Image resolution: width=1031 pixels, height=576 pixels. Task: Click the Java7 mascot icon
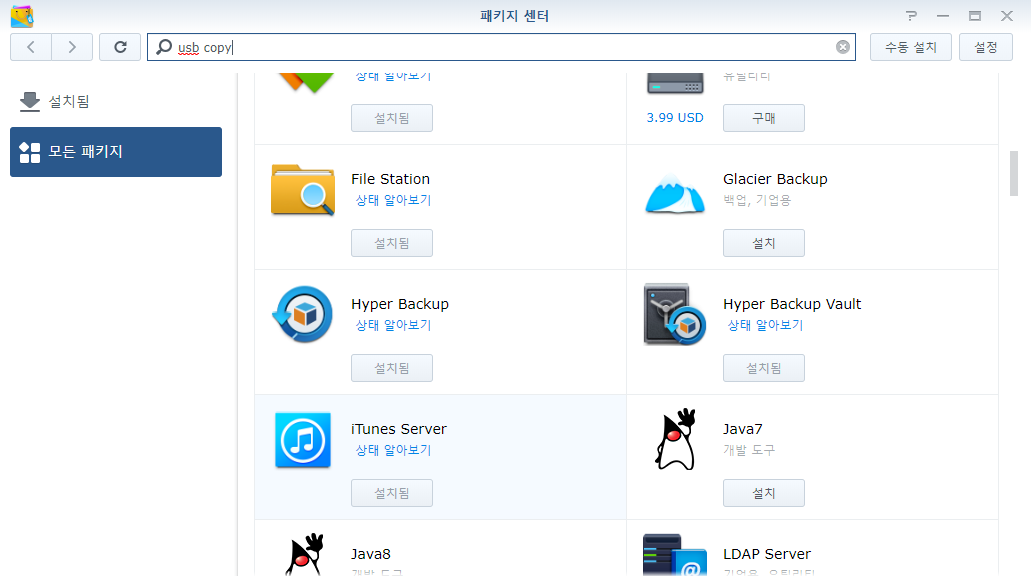(x=676, y=439)
